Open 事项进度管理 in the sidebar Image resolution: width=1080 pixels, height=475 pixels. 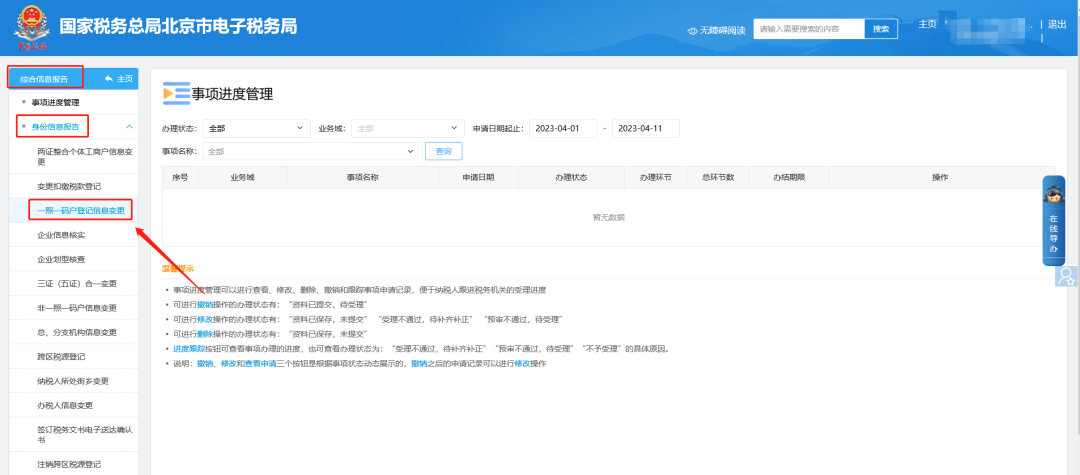(69, 102)
